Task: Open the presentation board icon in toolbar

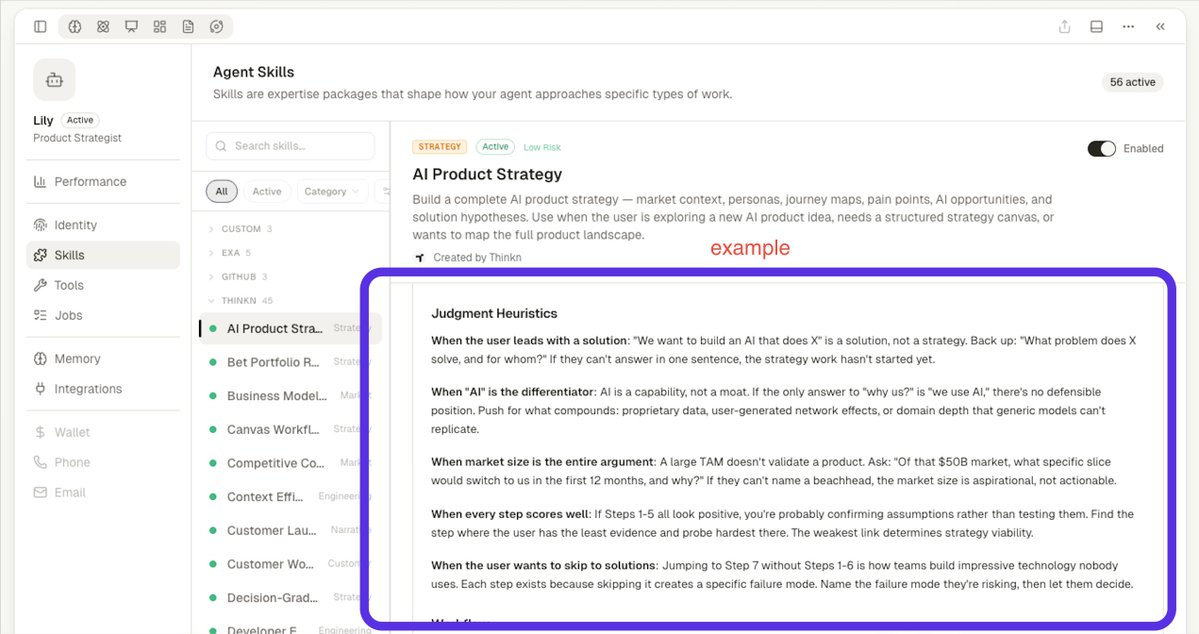Action: [132, 27]
